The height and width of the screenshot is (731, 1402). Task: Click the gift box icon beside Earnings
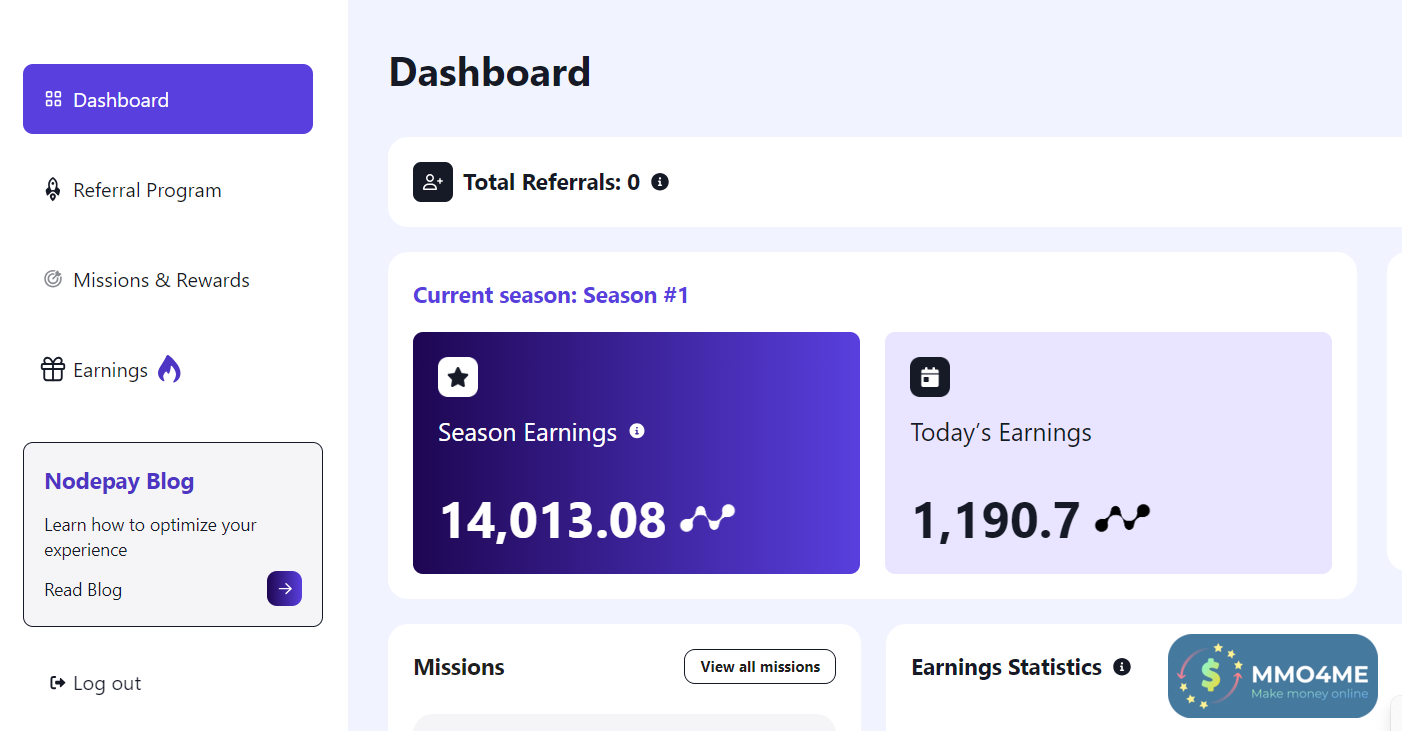53,370
